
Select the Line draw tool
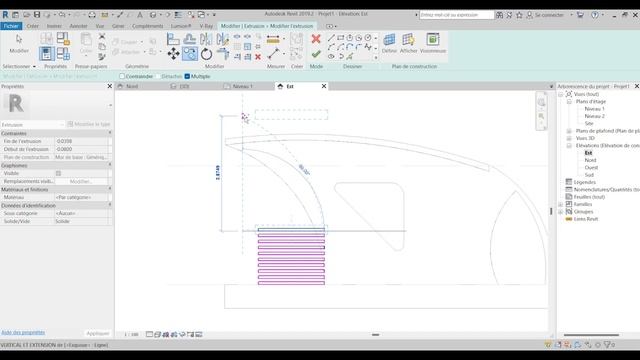coord(331,38)
